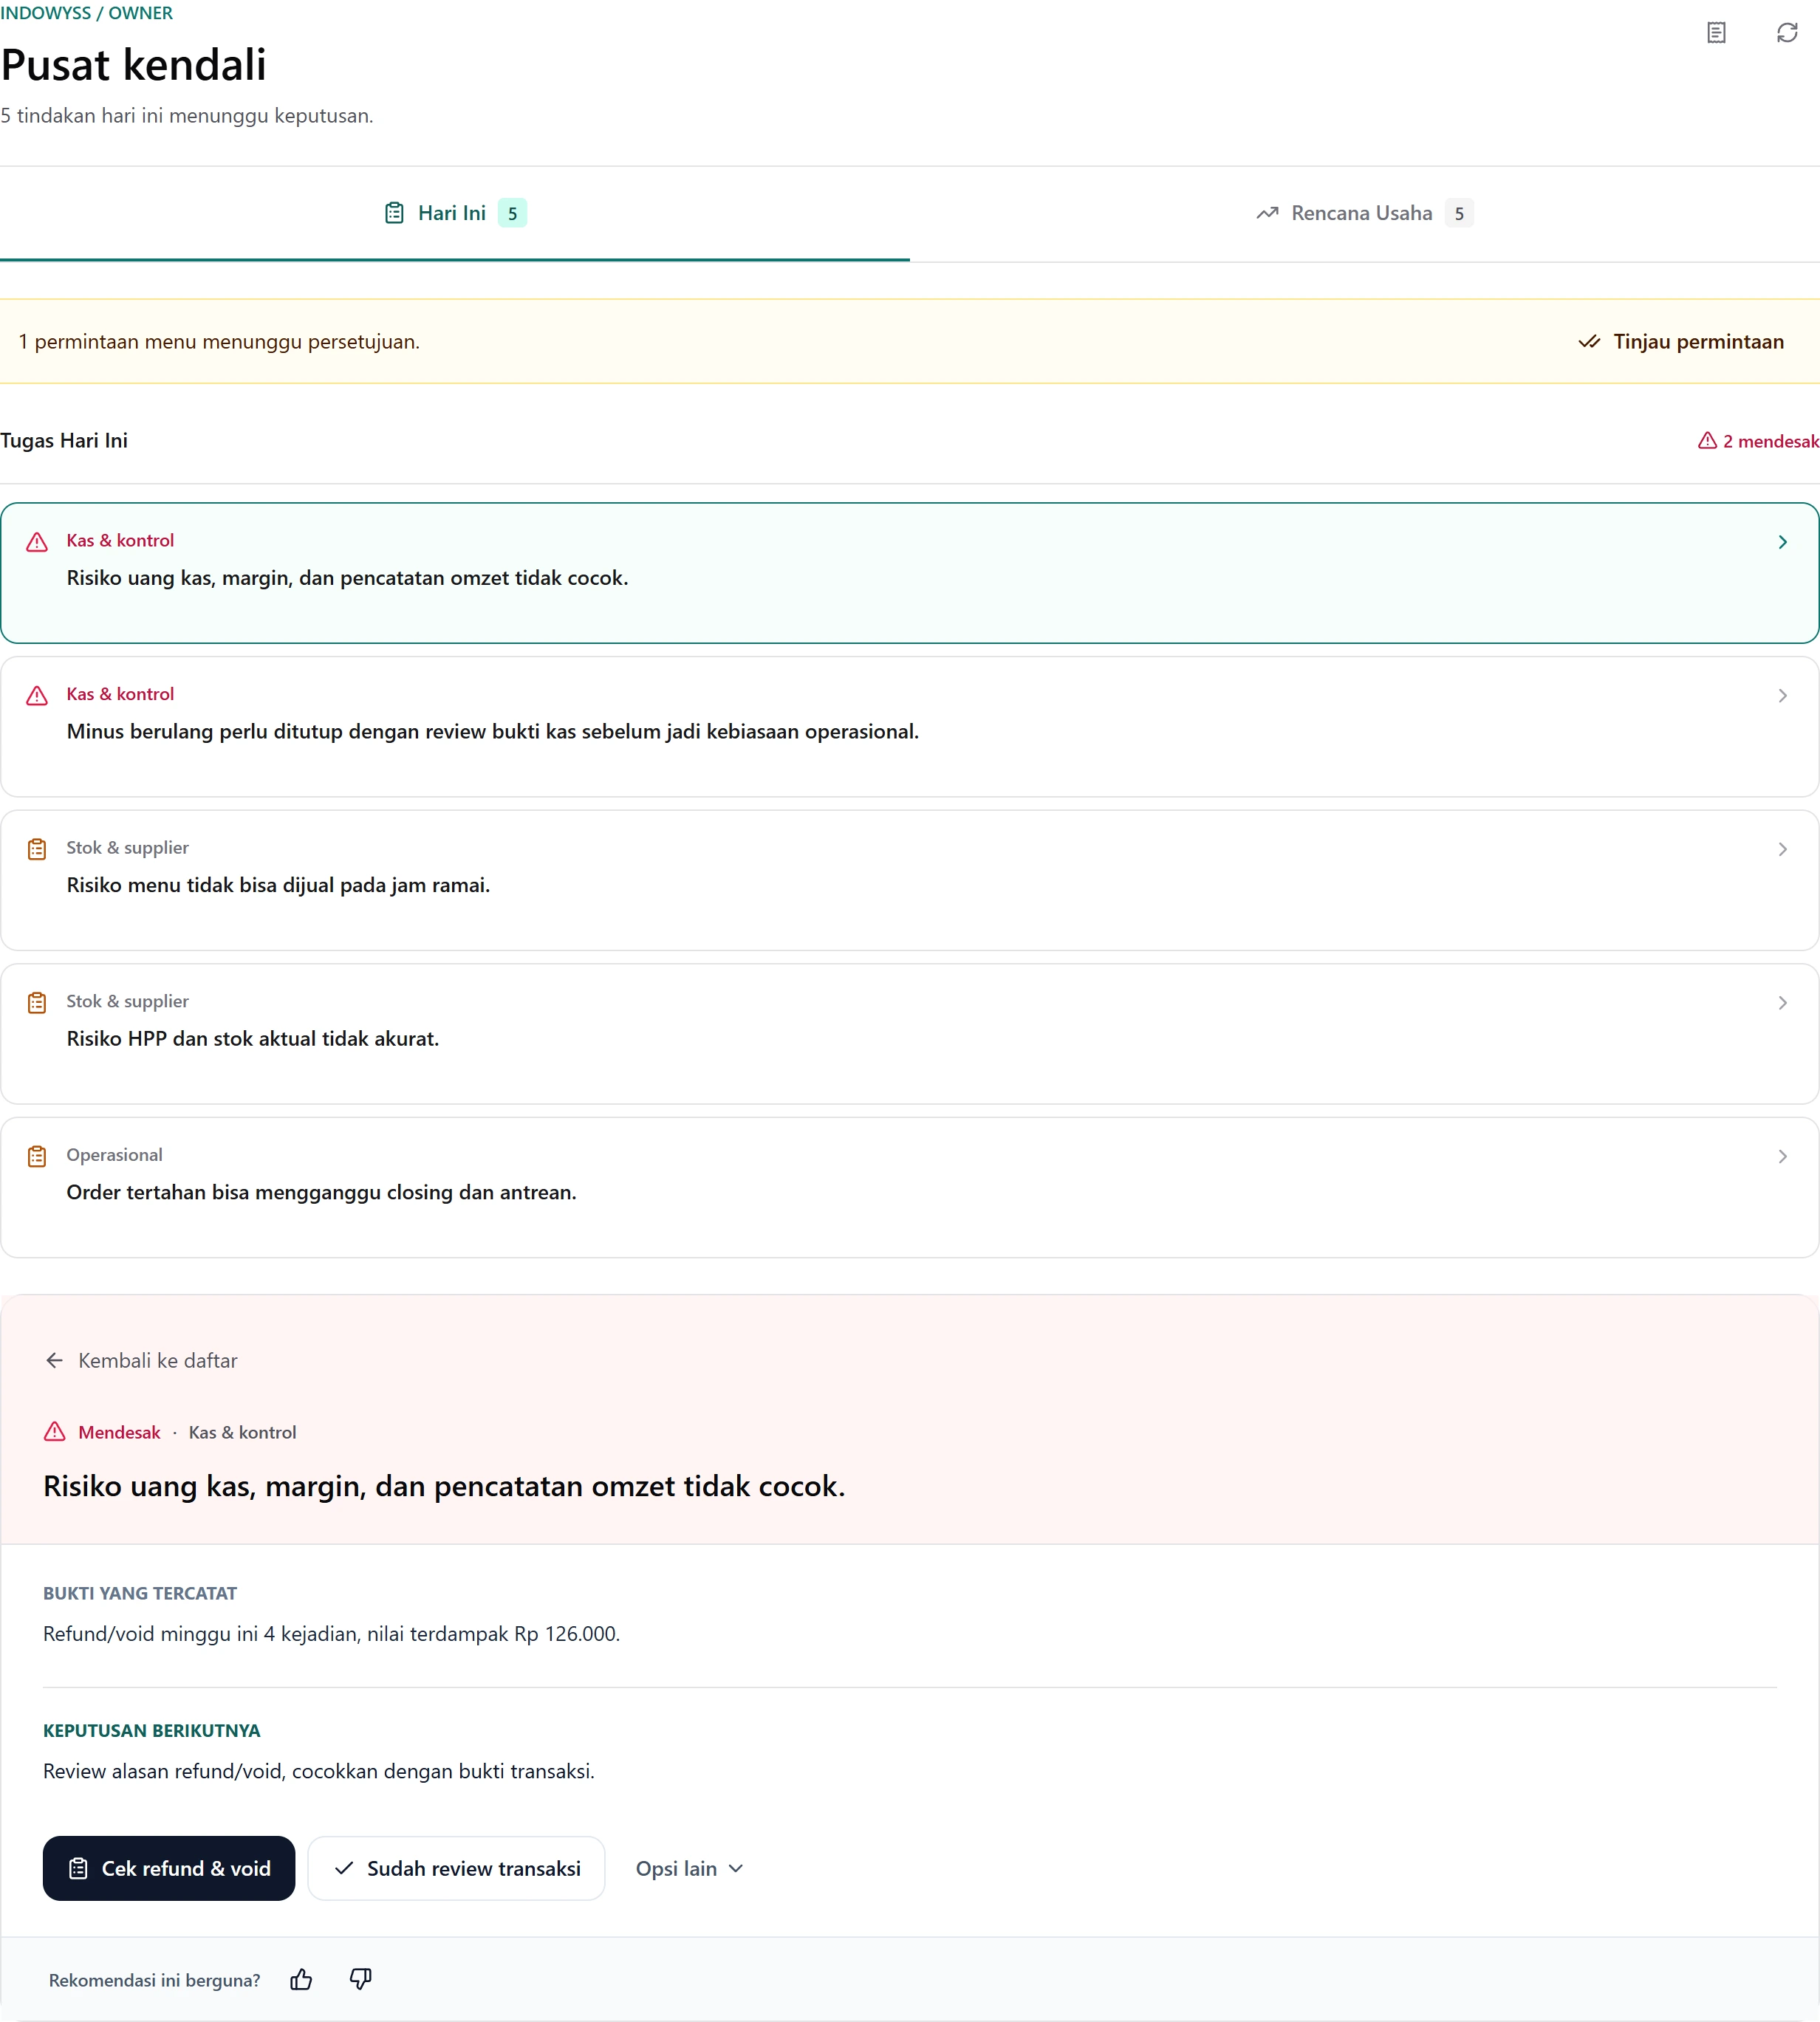
Task: Click the Mendesak warning icon in detail panel
Action: (x=55, y=1432)
